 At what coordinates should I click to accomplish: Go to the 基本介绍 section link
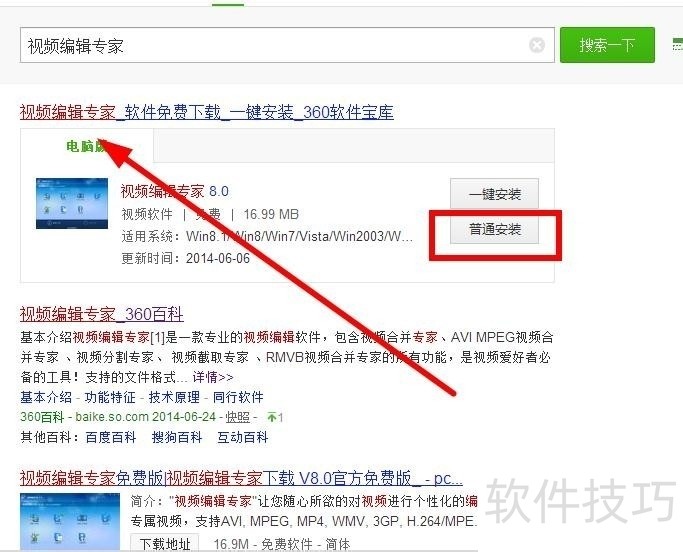(x=46, y=397)
